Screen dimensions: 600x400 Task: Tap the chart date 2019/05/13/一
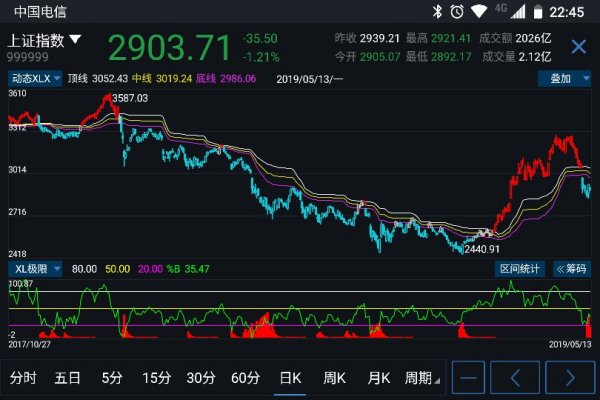310,79
